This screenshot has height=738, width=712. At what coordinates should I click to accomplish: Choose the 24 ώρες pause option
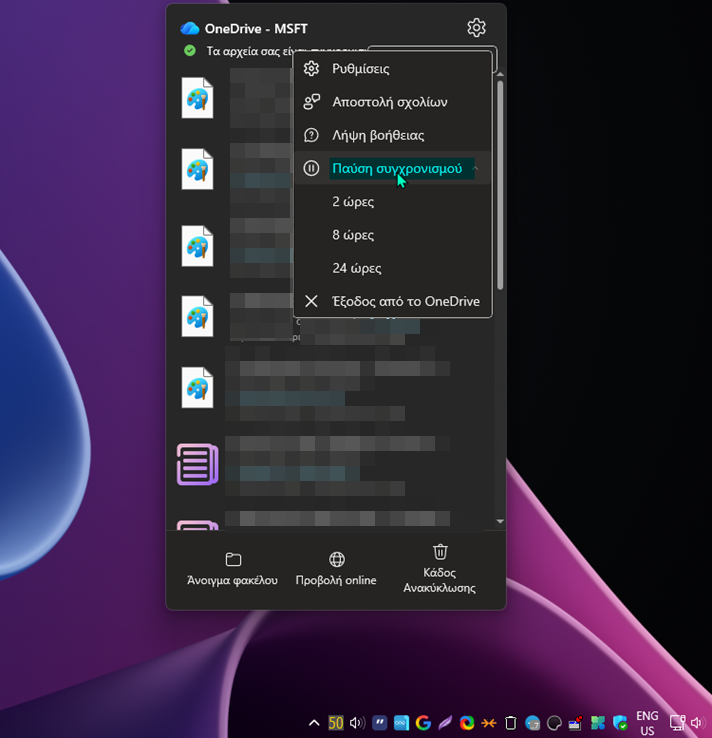pyautogui.click(x=357, y=268)
